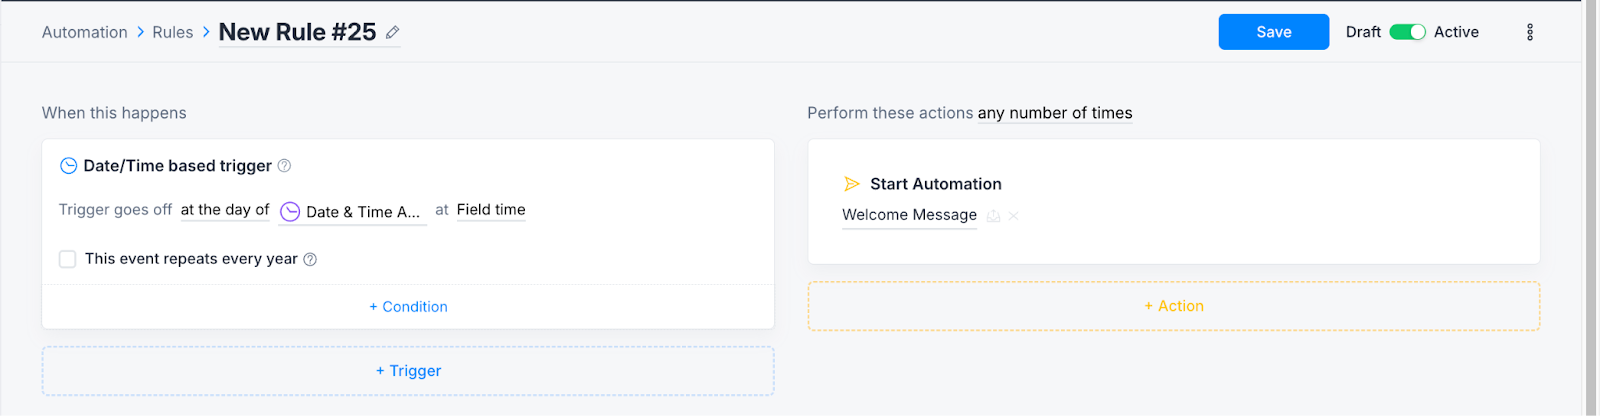Click the yellow Start Automation arrow icon
1600x416 pixels.
852,184
